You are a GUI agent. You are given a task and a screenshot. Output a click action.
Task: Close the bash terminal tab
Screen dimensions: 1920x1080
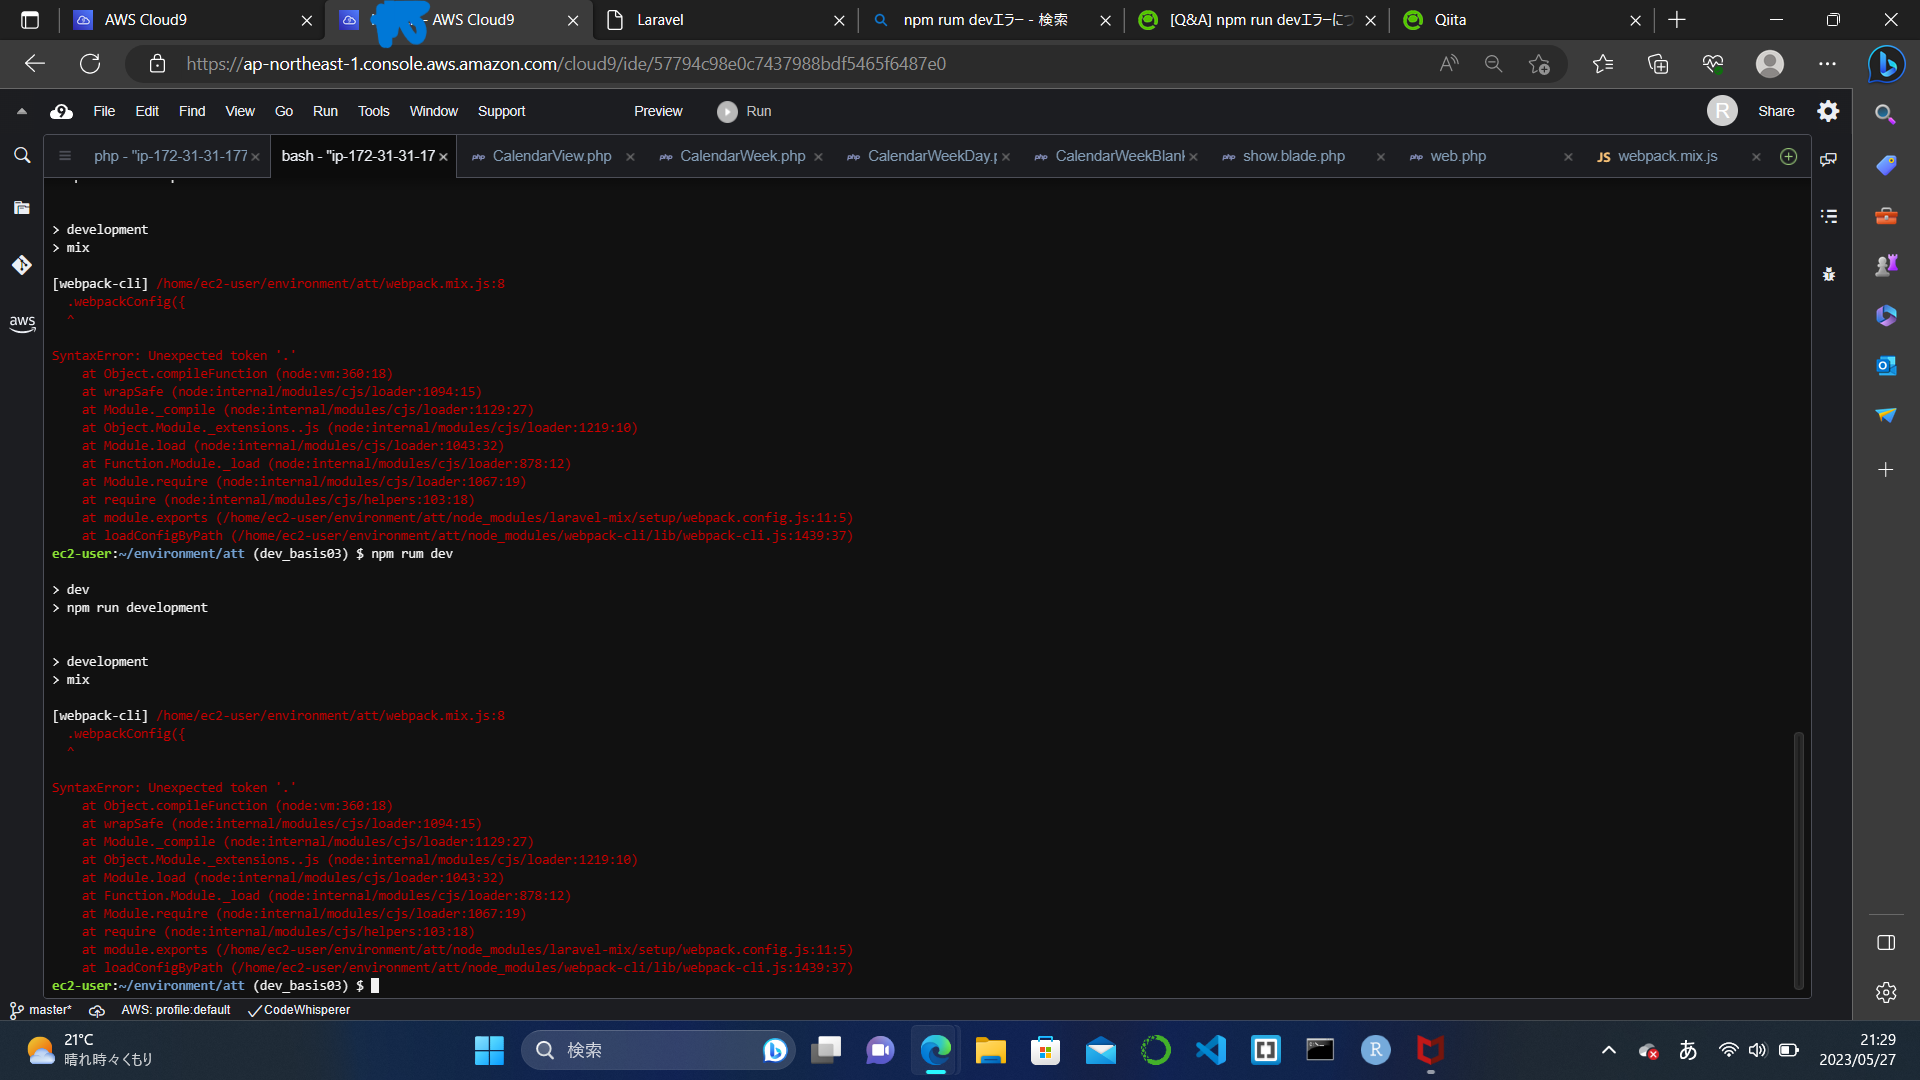[443, 157]
